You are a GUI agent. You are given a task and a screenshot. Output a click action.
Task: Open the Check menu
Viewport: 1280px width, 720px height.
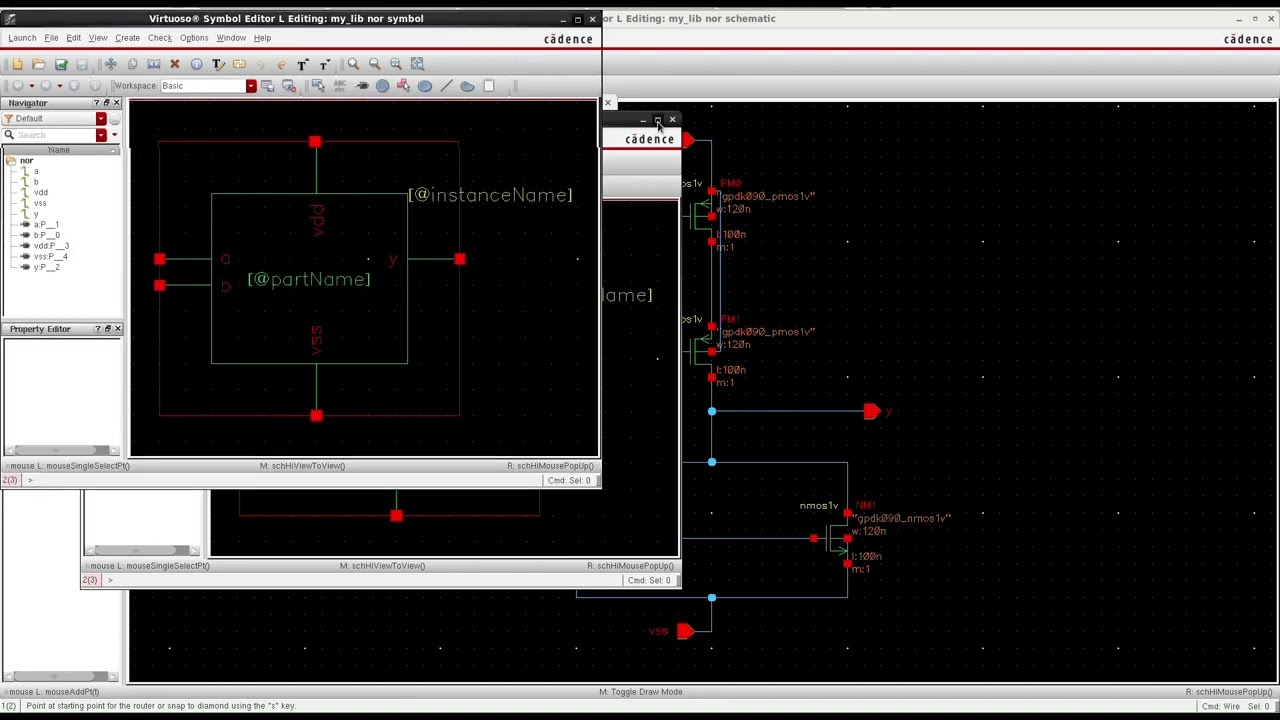click(x=160, y=38)
